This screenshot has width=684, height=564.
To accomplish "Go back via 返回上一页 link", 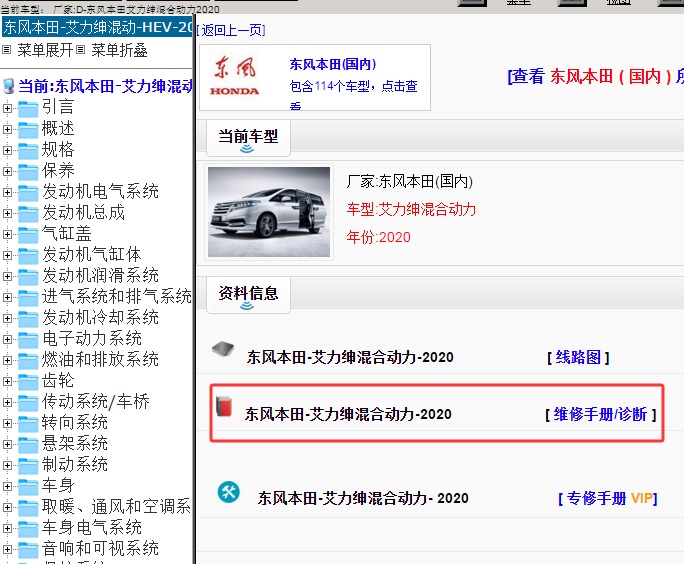I will point(231,30).
